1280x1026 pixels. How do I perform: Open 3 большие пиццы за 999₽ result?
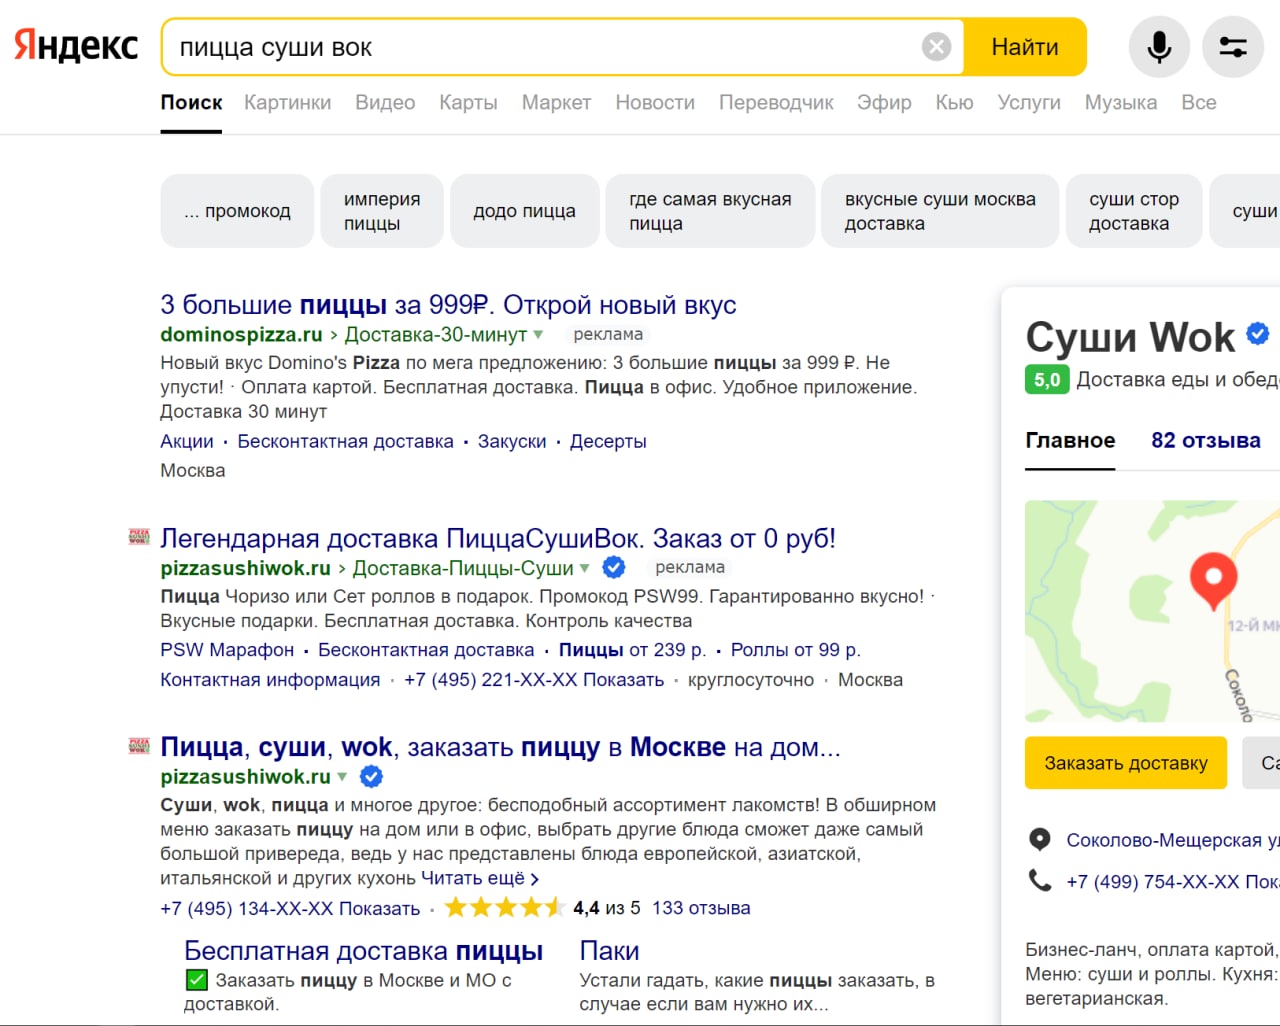pyautogui.click(x=448, y=304)
